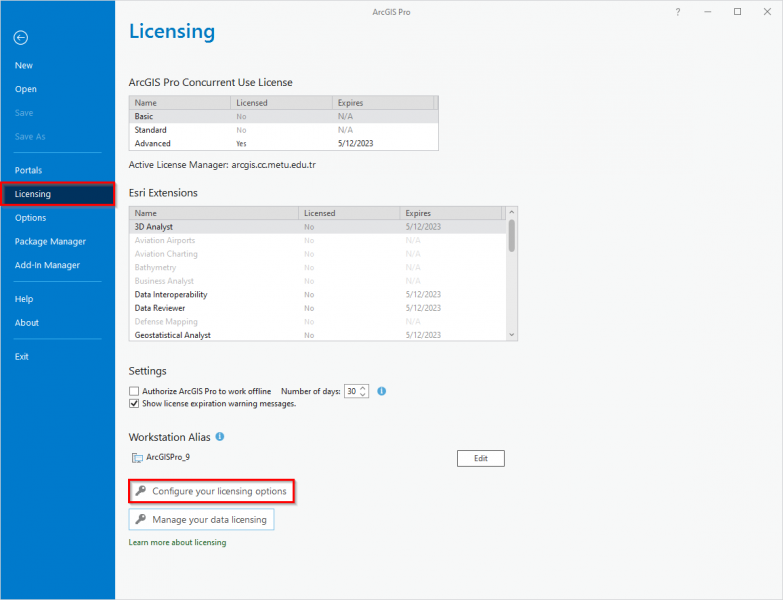Select Data Interoperability extension row
This screenshot has height=600, width=783.
coord(318,295)
